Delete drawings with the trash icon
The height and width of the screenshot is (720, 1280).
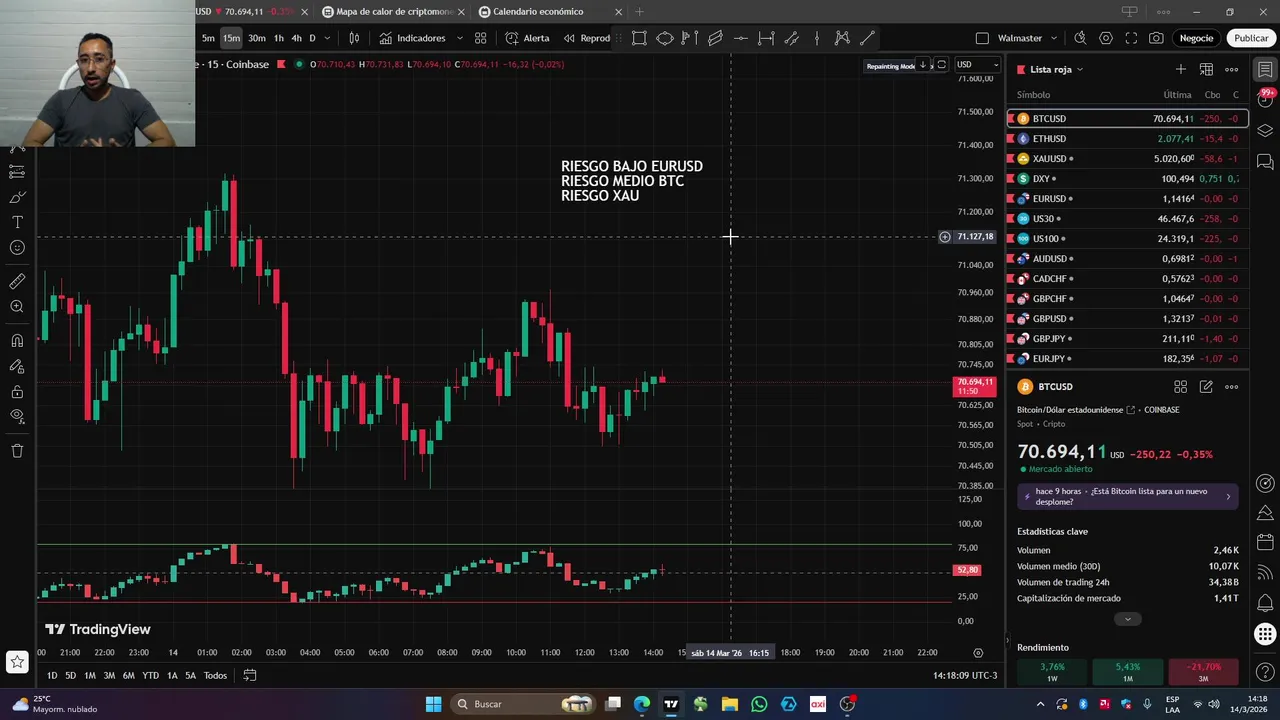(17, 451)
